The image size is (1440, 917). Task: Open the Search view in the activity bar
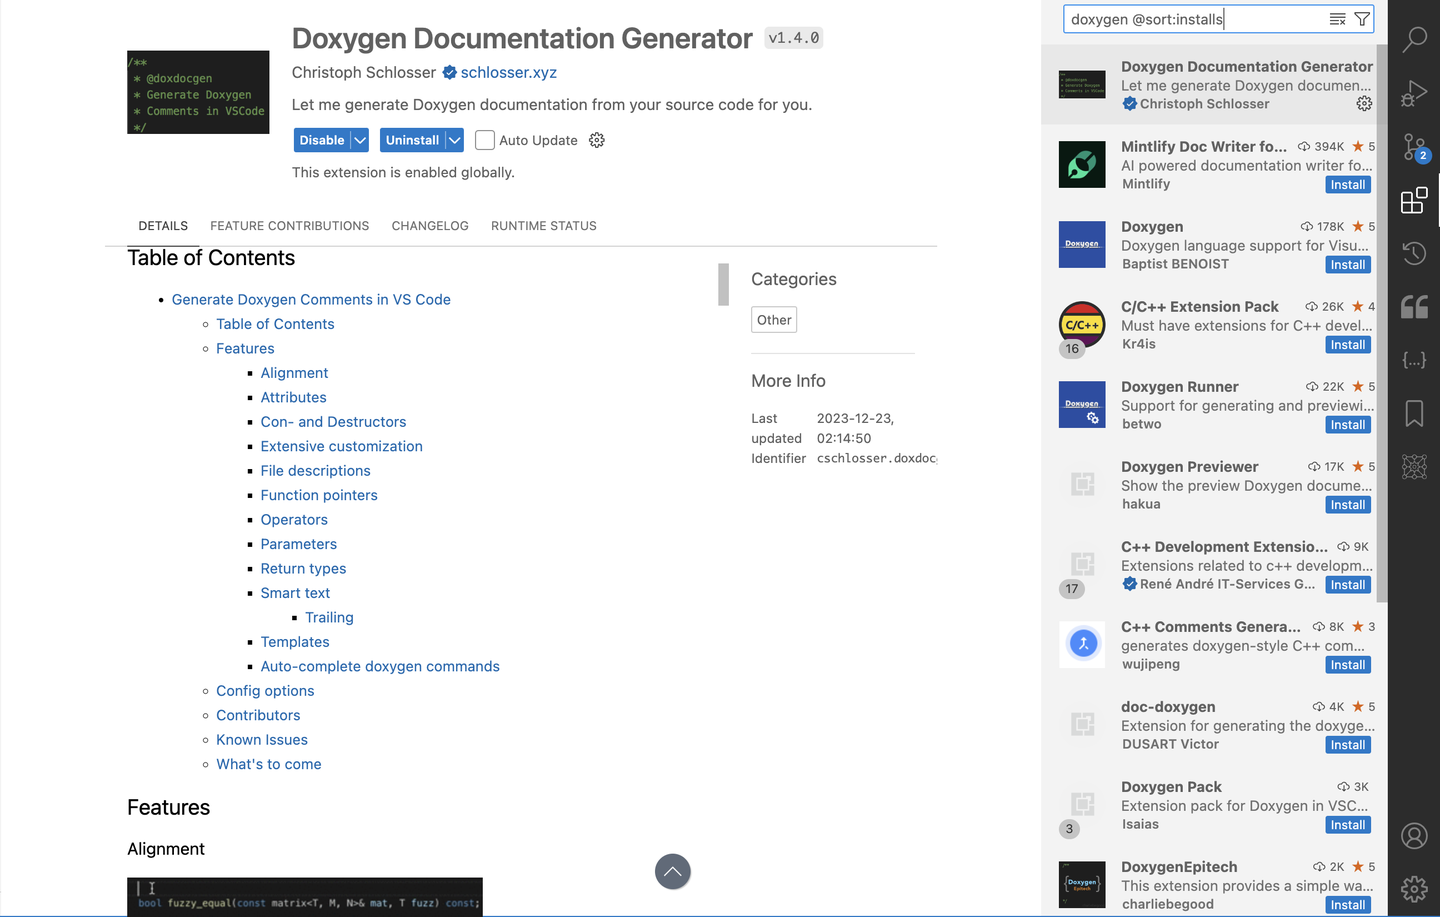(x=1414, y=39)
